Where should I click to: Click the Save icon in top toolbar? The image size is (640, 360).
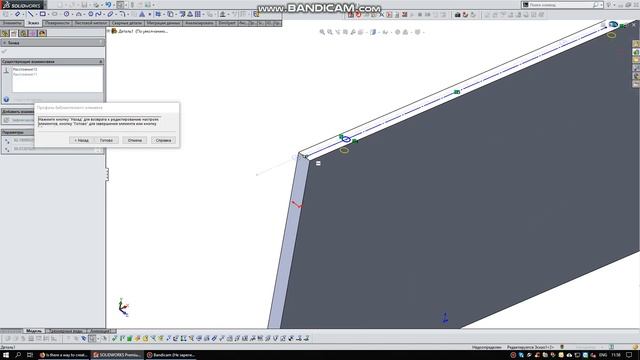coord(84,5)
